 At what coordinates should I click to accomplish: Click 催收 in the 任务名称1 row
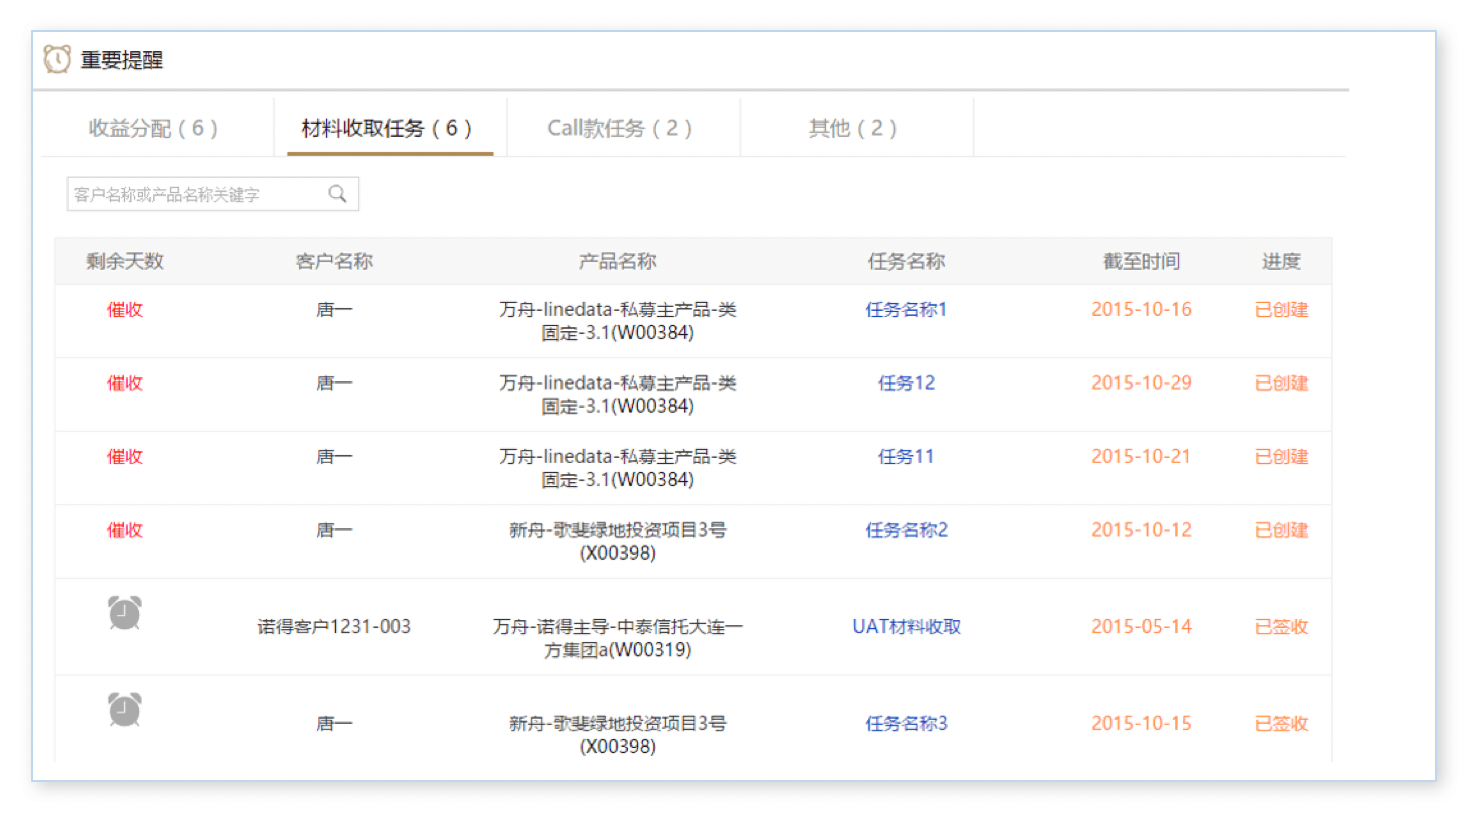125,310
